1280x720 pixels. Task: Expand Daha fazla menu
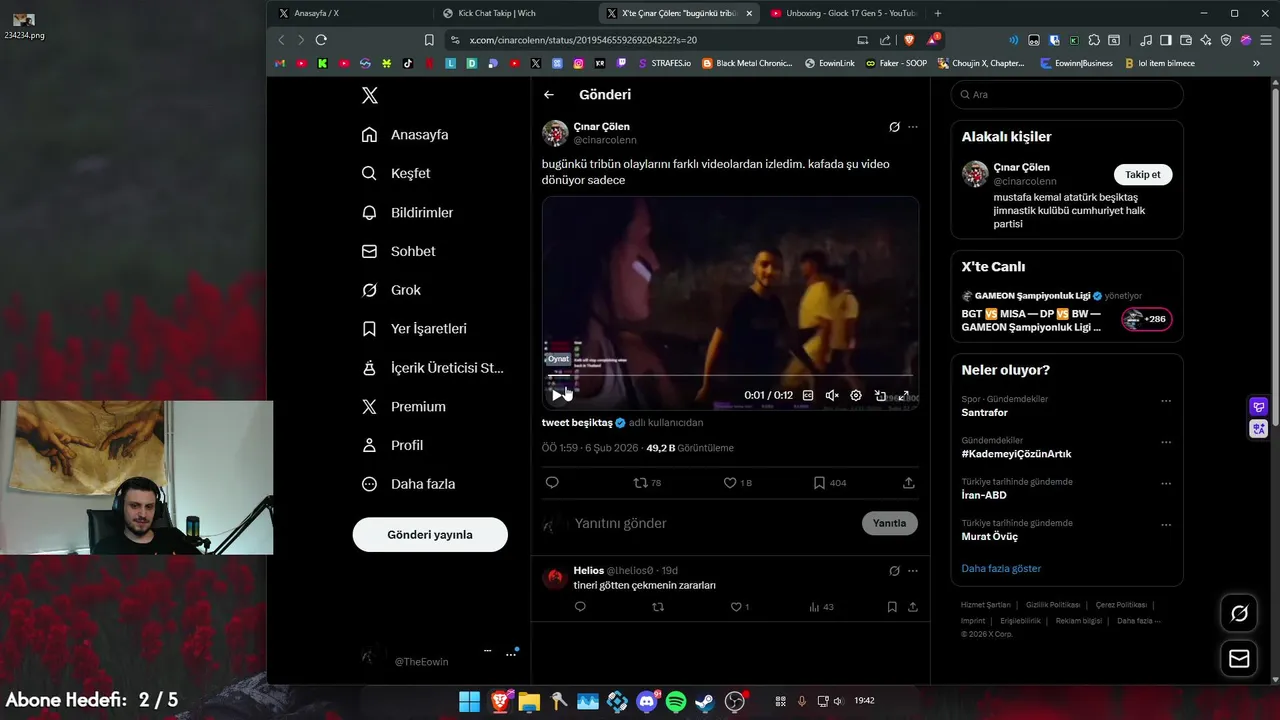pos(409,484)
